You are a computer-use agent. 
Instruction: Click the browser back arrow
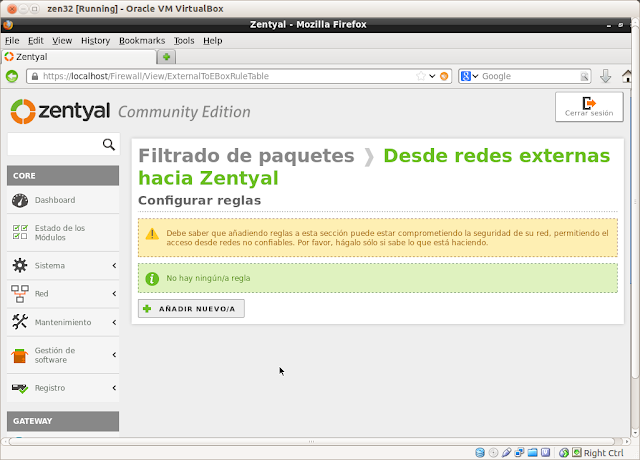pyautogui.click(x=12, y=76)
